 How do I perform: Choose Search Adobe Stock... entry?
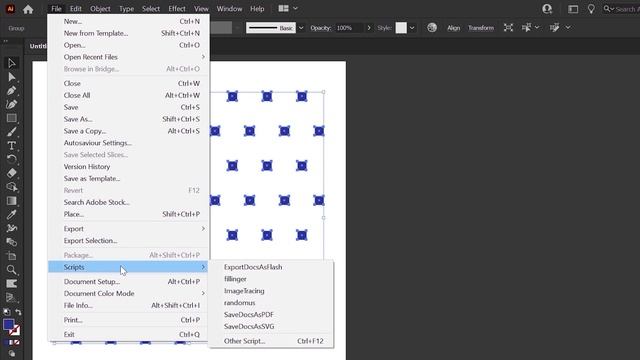pos(129,202)
